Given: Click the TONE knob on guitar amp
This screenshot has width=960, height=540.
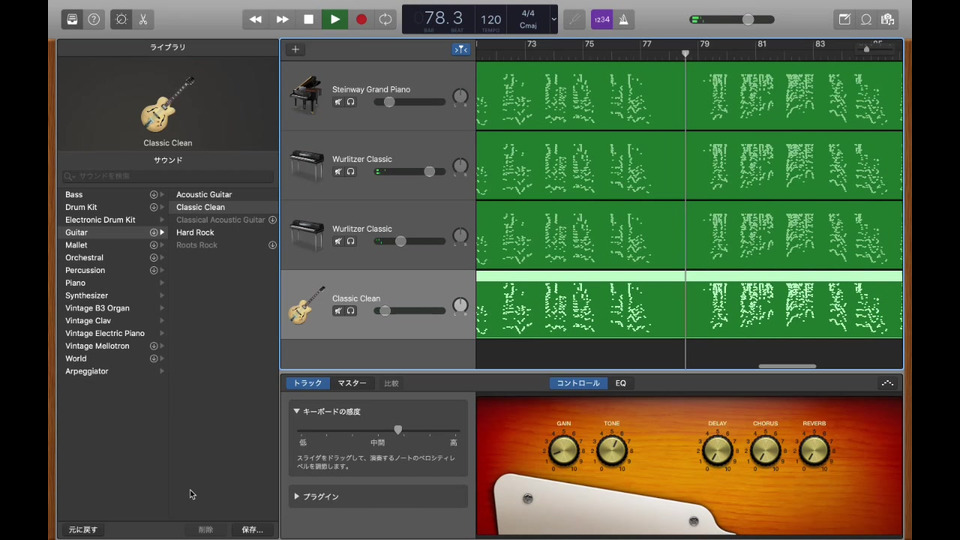Looking at the screenshot, I should click(612, 451).
